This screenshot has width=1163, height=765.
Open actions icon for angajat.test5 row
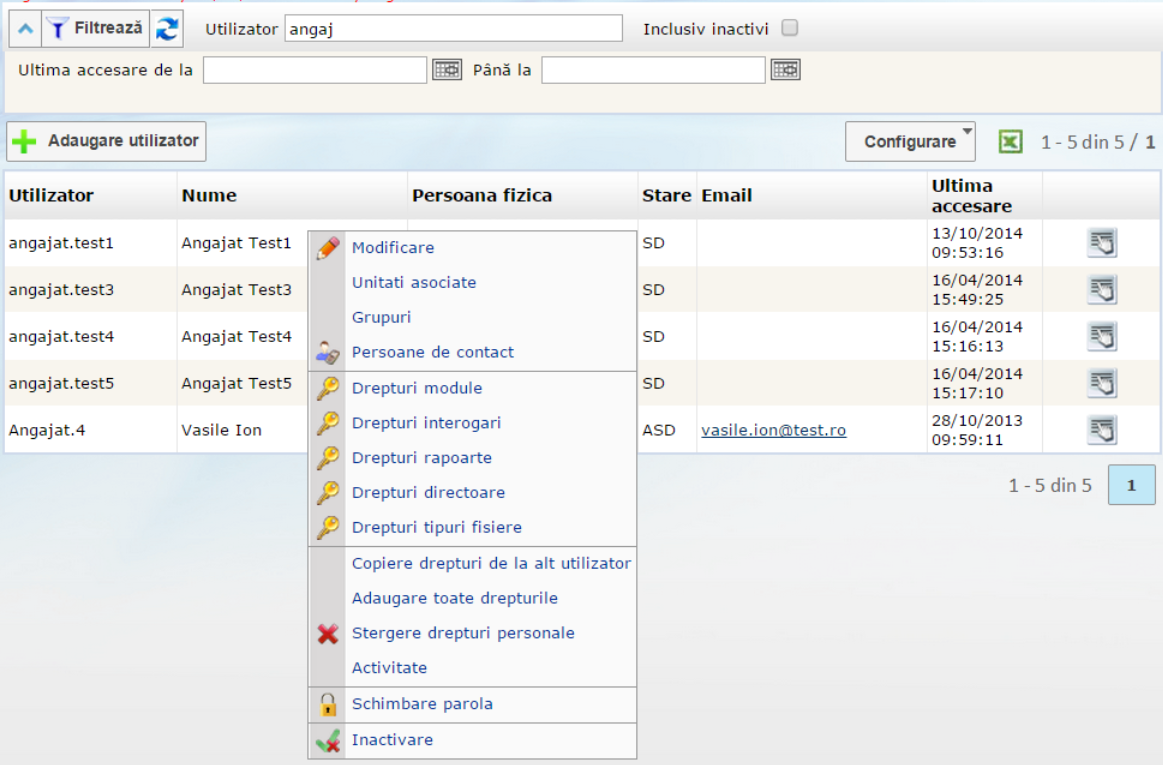tap(1102, 383)
